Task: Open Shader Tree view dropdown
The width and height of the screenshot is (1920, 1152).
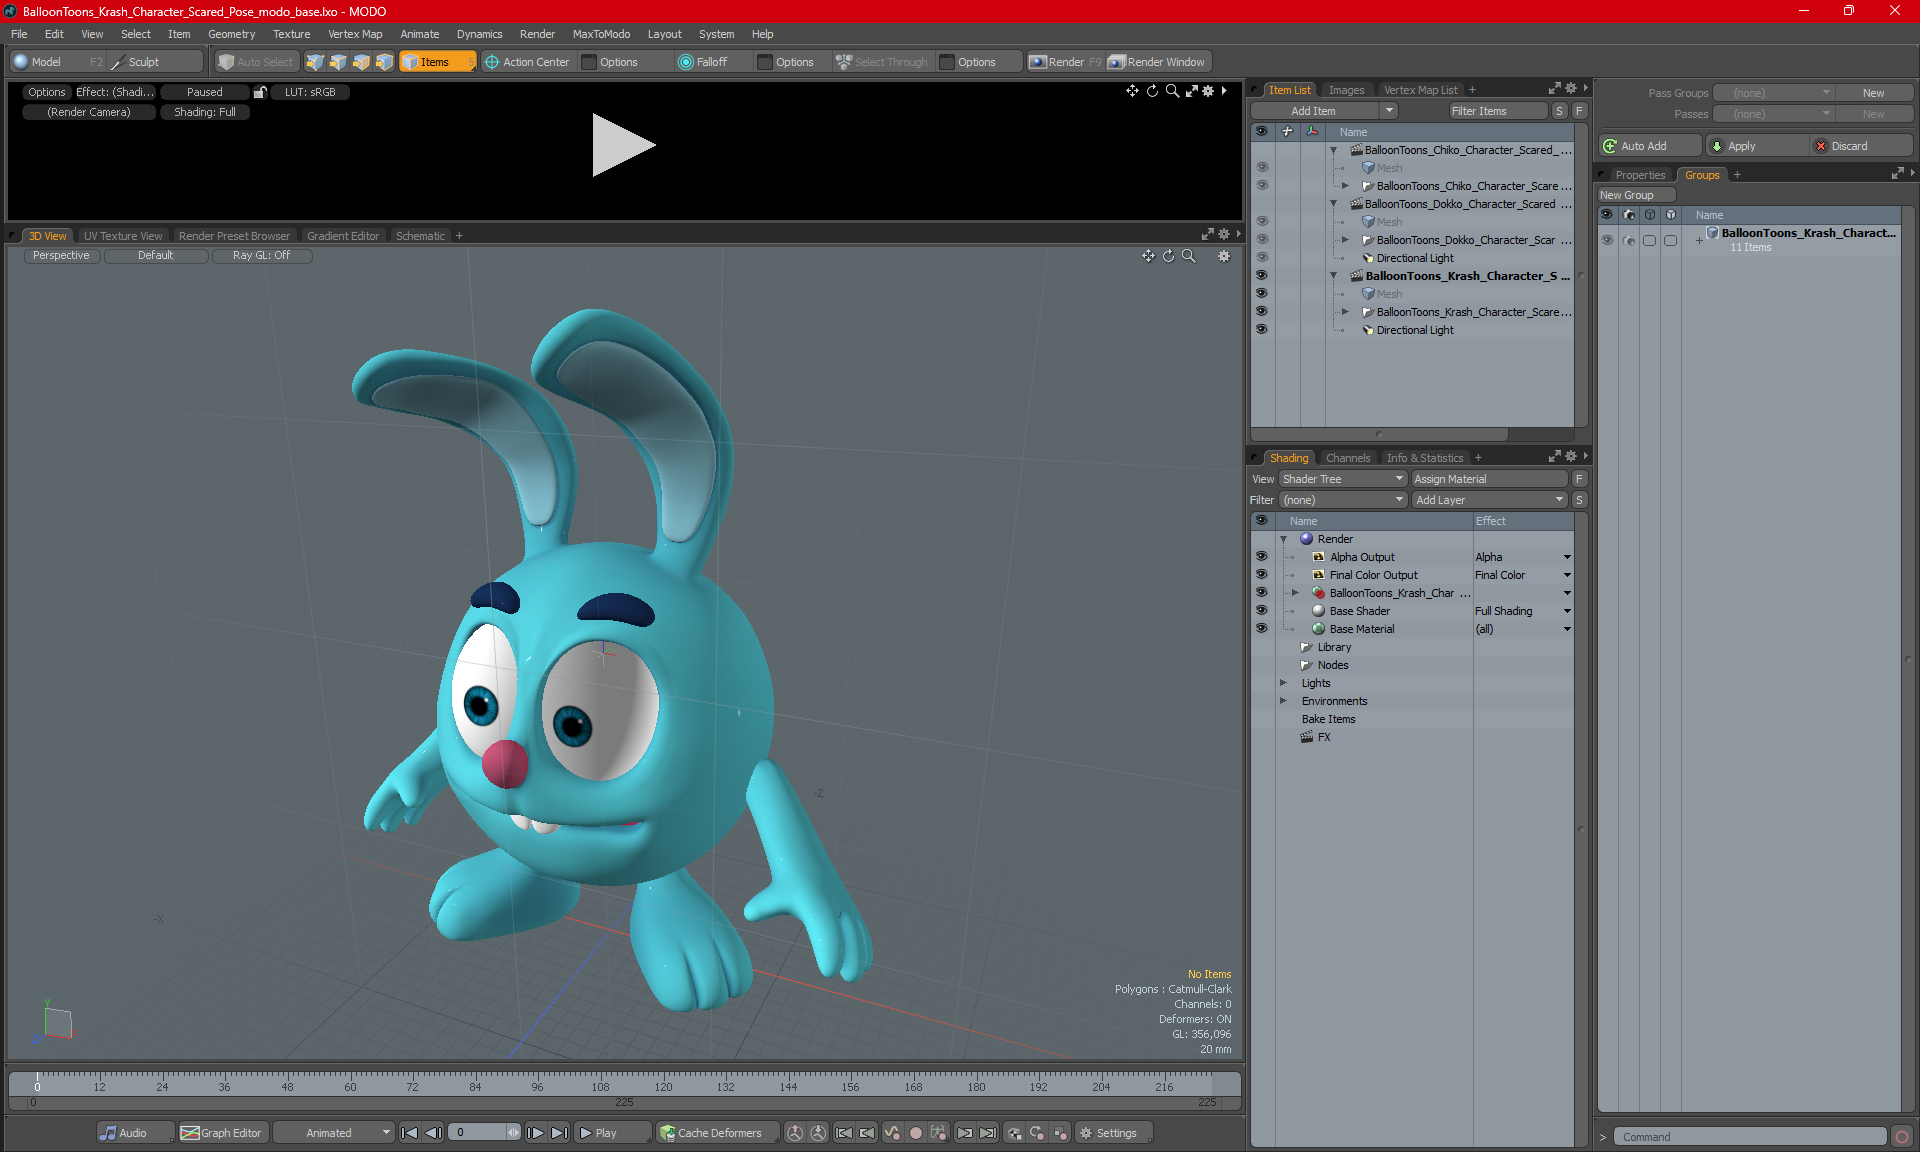Action: [1343, 479]
